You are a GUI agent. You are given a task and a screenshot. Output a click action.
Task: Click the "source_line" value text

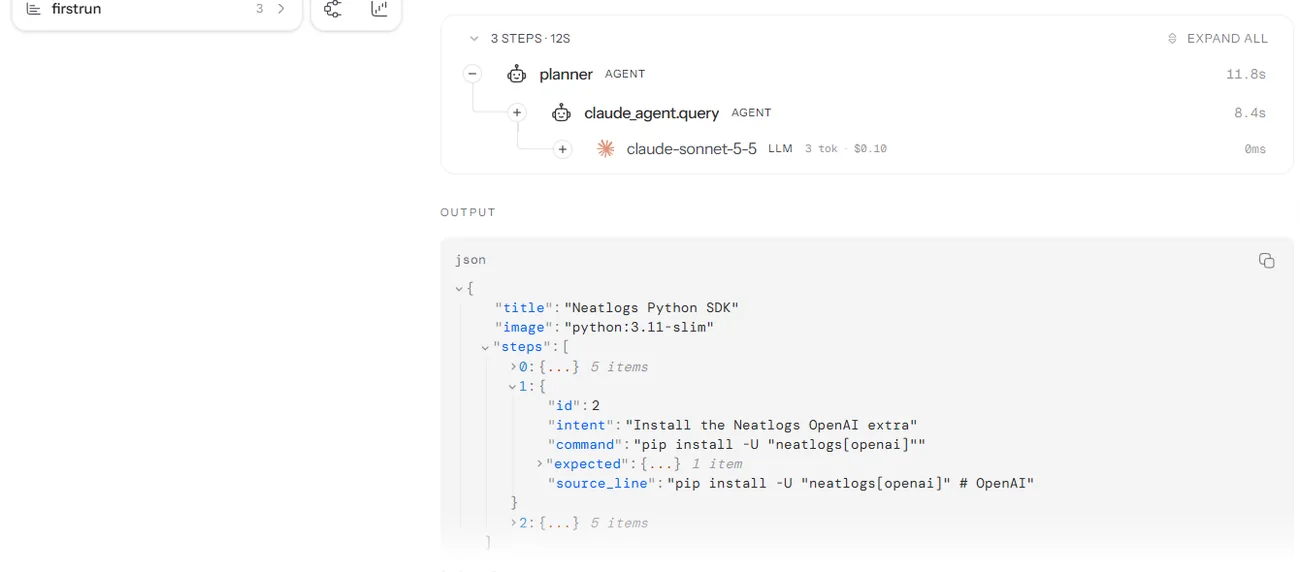click(x=850, y=484)
